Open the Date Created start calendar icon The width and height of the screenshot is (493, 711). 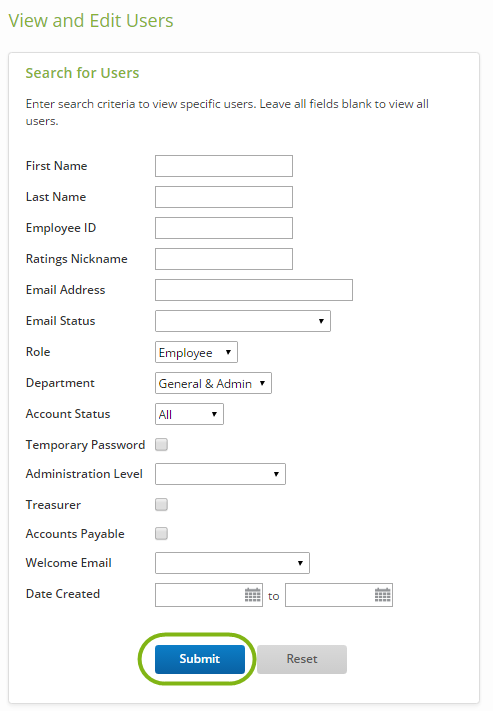point(253,594)
